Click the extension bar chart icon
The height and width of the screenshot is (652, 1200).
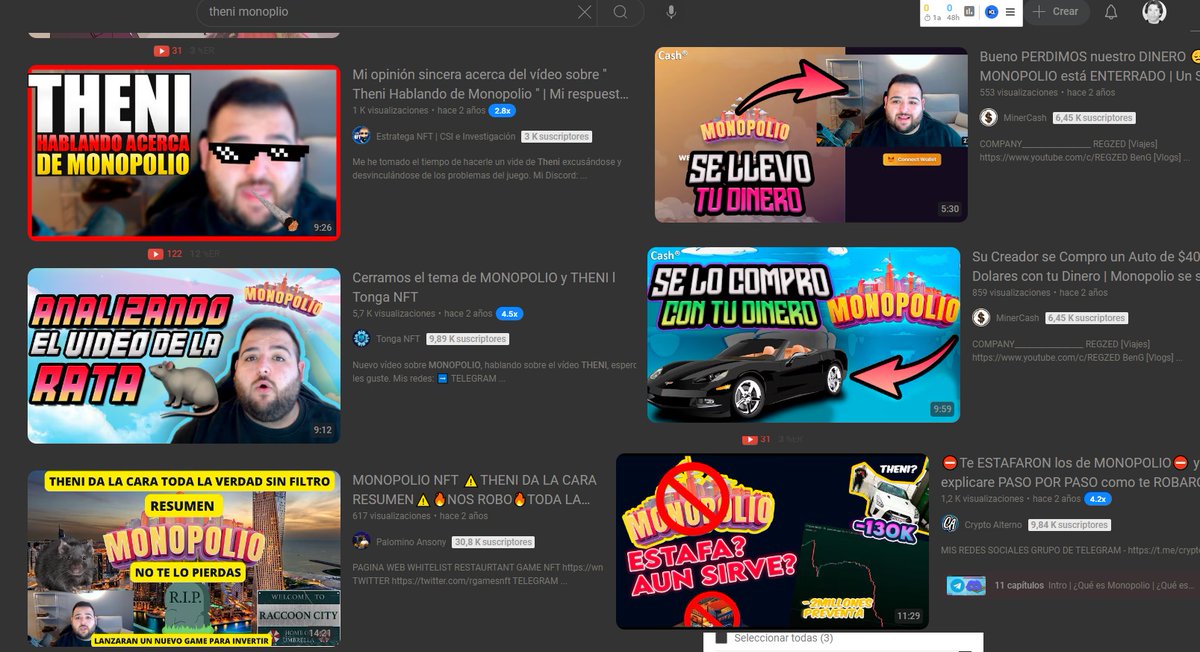[x=970, y=12]
